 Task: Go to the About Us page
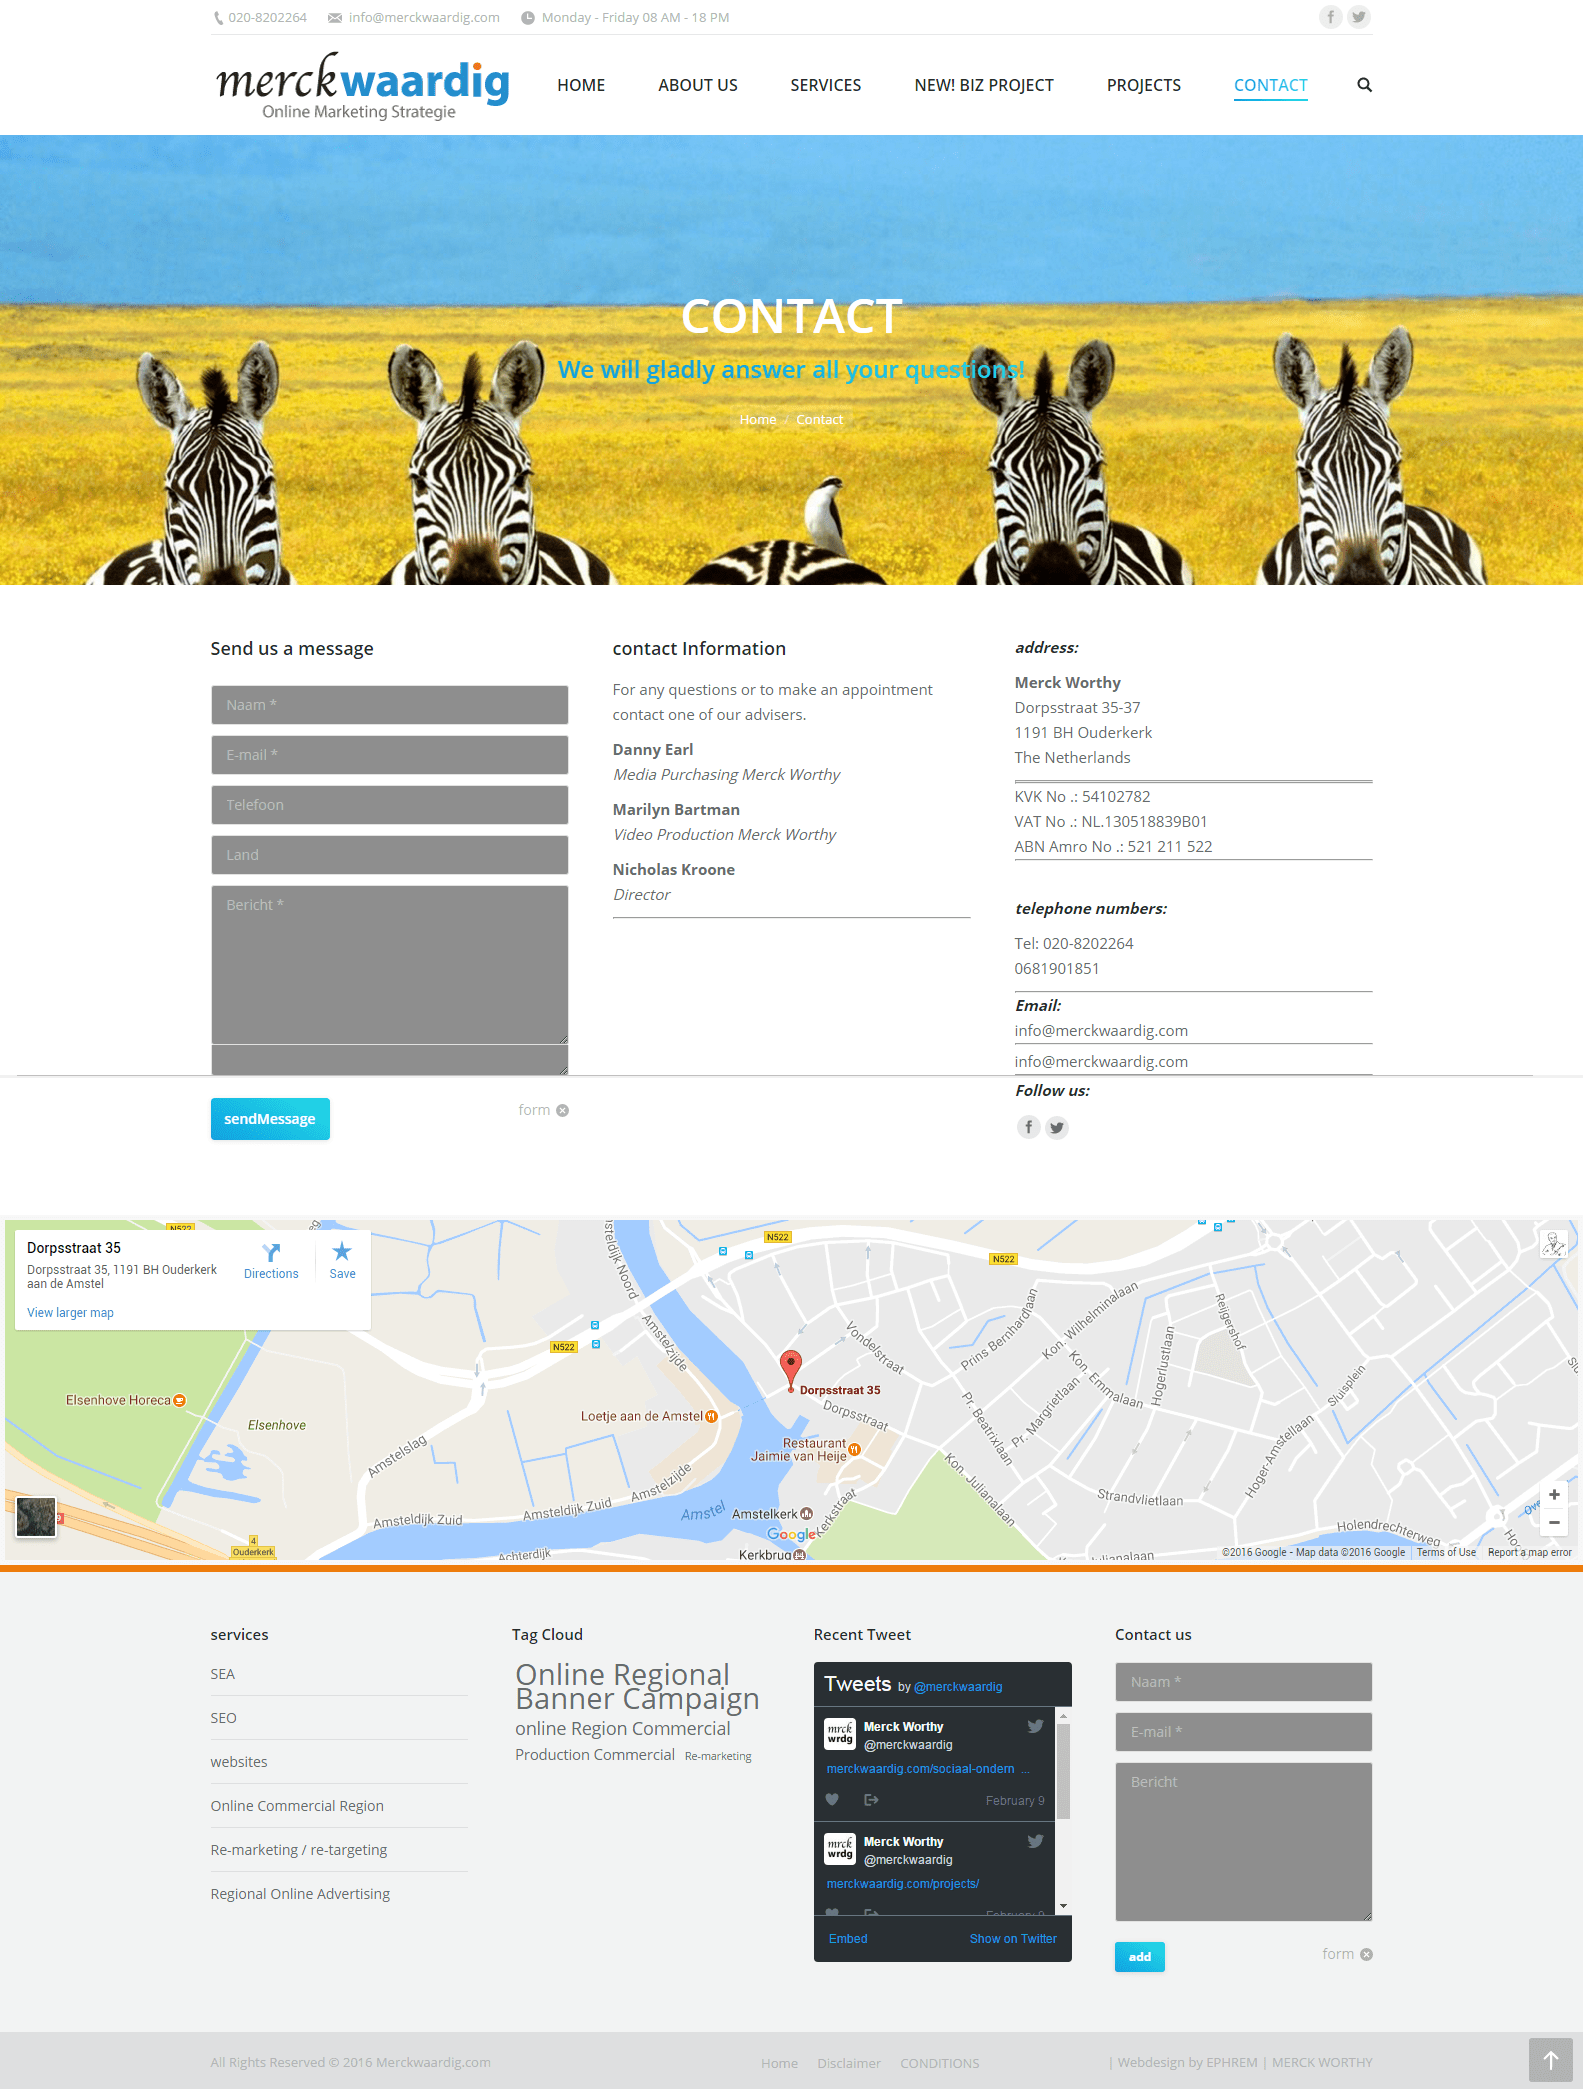[697, 85]
